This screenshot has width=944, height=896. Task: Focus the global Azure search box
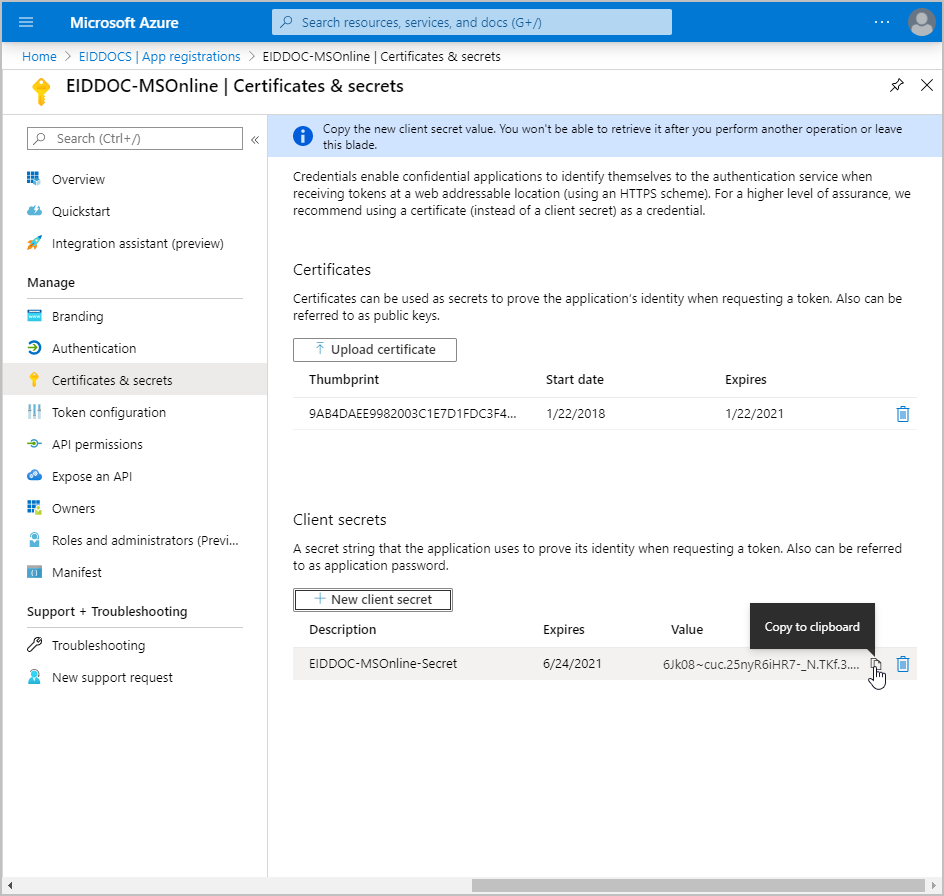pos(472,22)
